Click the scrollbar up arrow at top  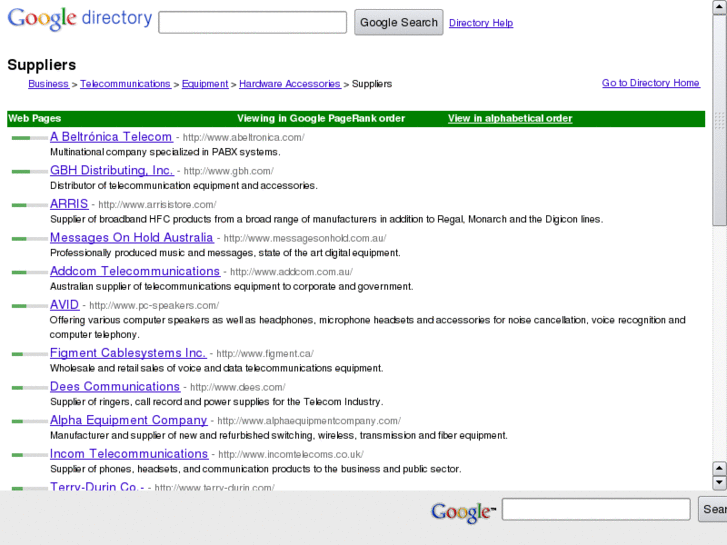point(719,7)
